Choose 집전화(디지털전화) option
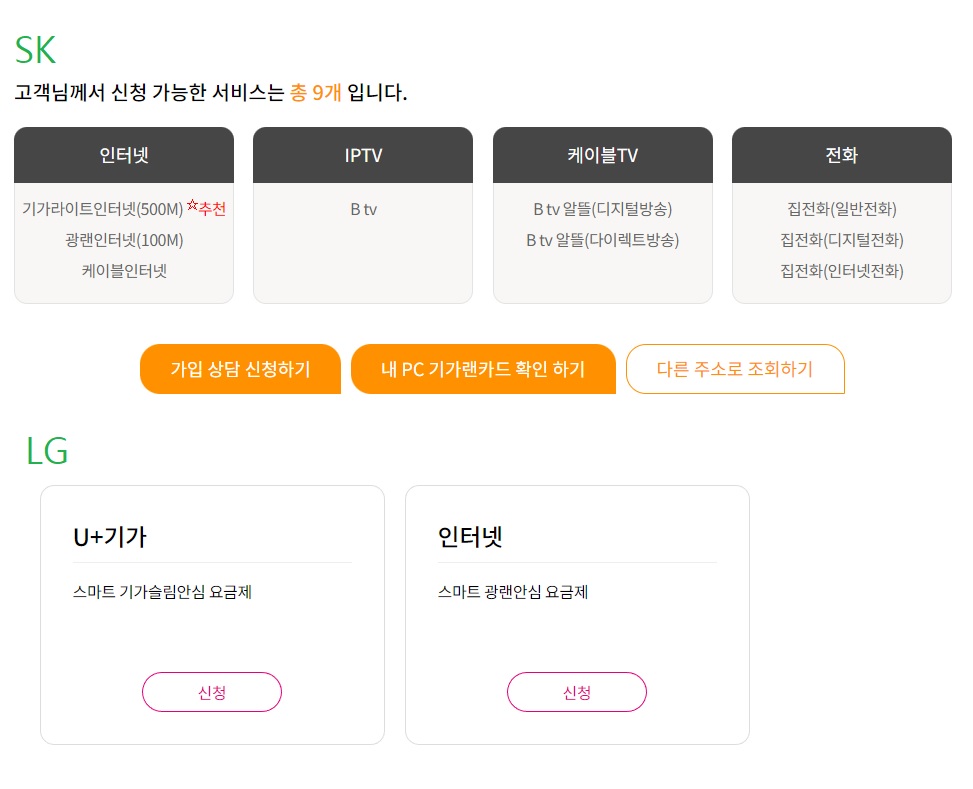The height and width of the screenshot is (789, 973). pos(842,240)
